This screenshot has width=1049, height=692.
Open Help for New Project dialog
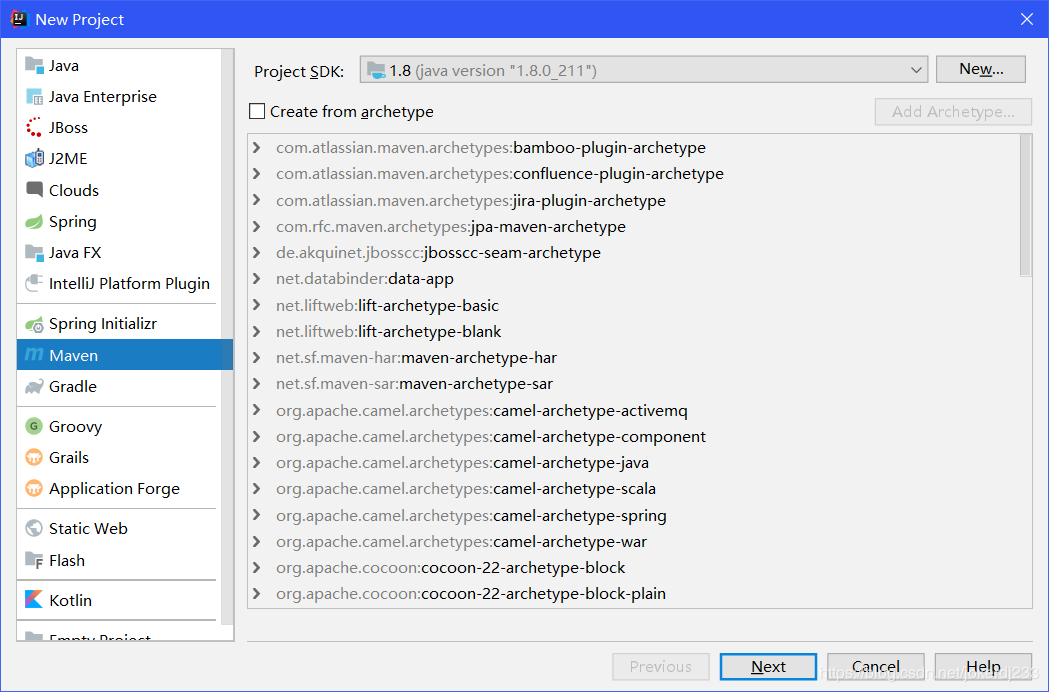[983, 667]
